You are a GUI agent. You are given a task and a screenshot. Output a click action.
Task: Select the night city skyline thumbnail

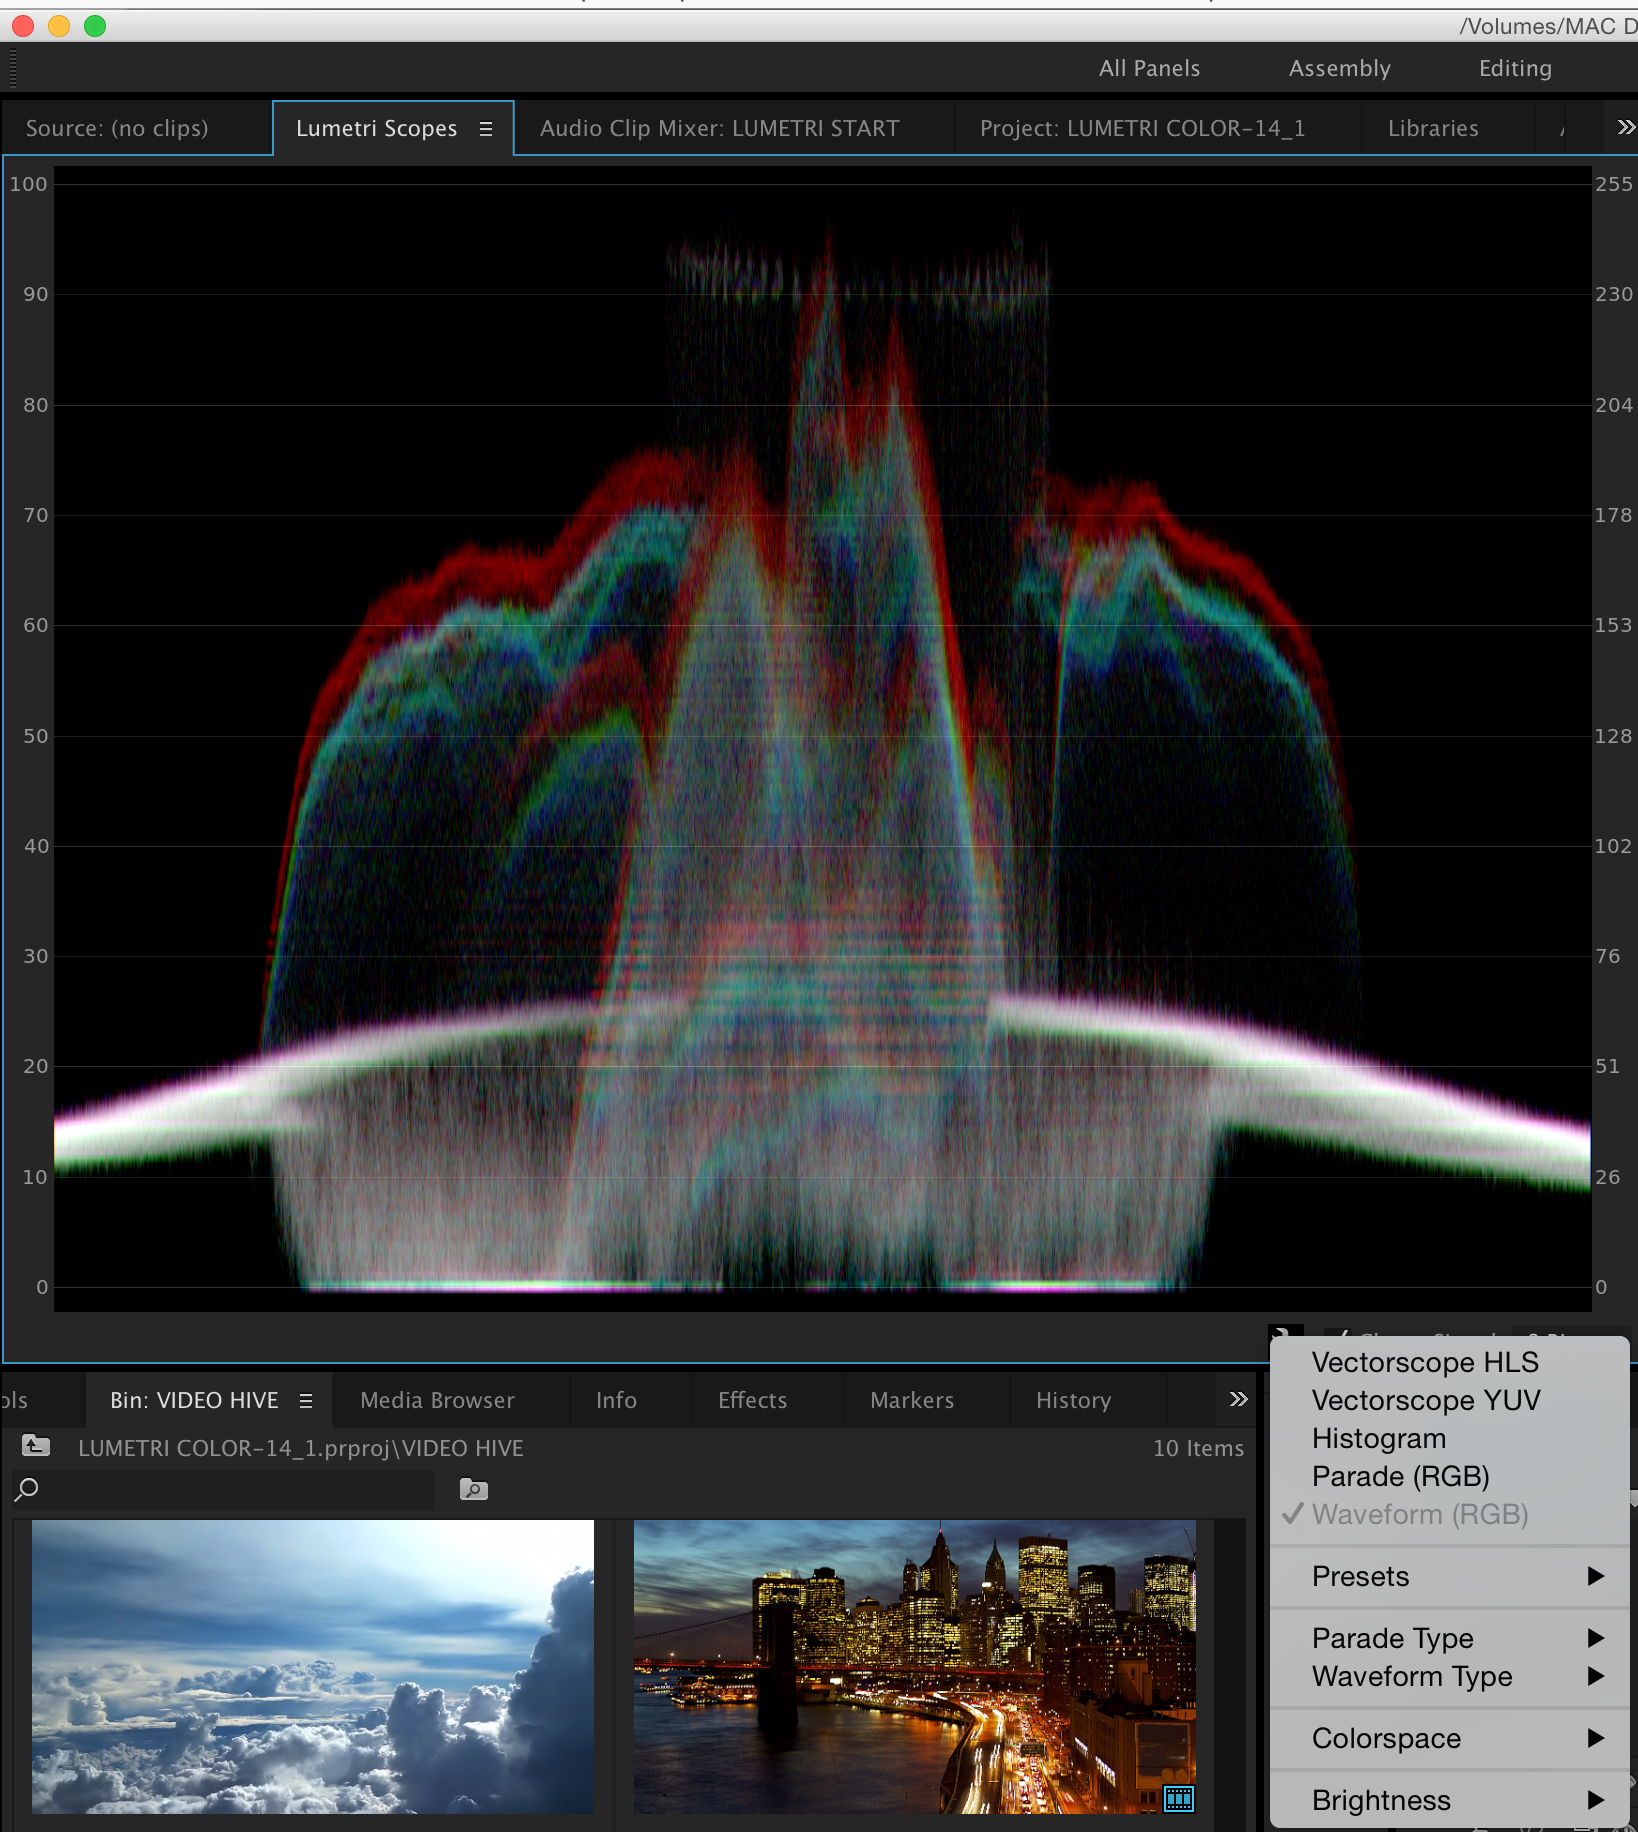point(915,1666)
